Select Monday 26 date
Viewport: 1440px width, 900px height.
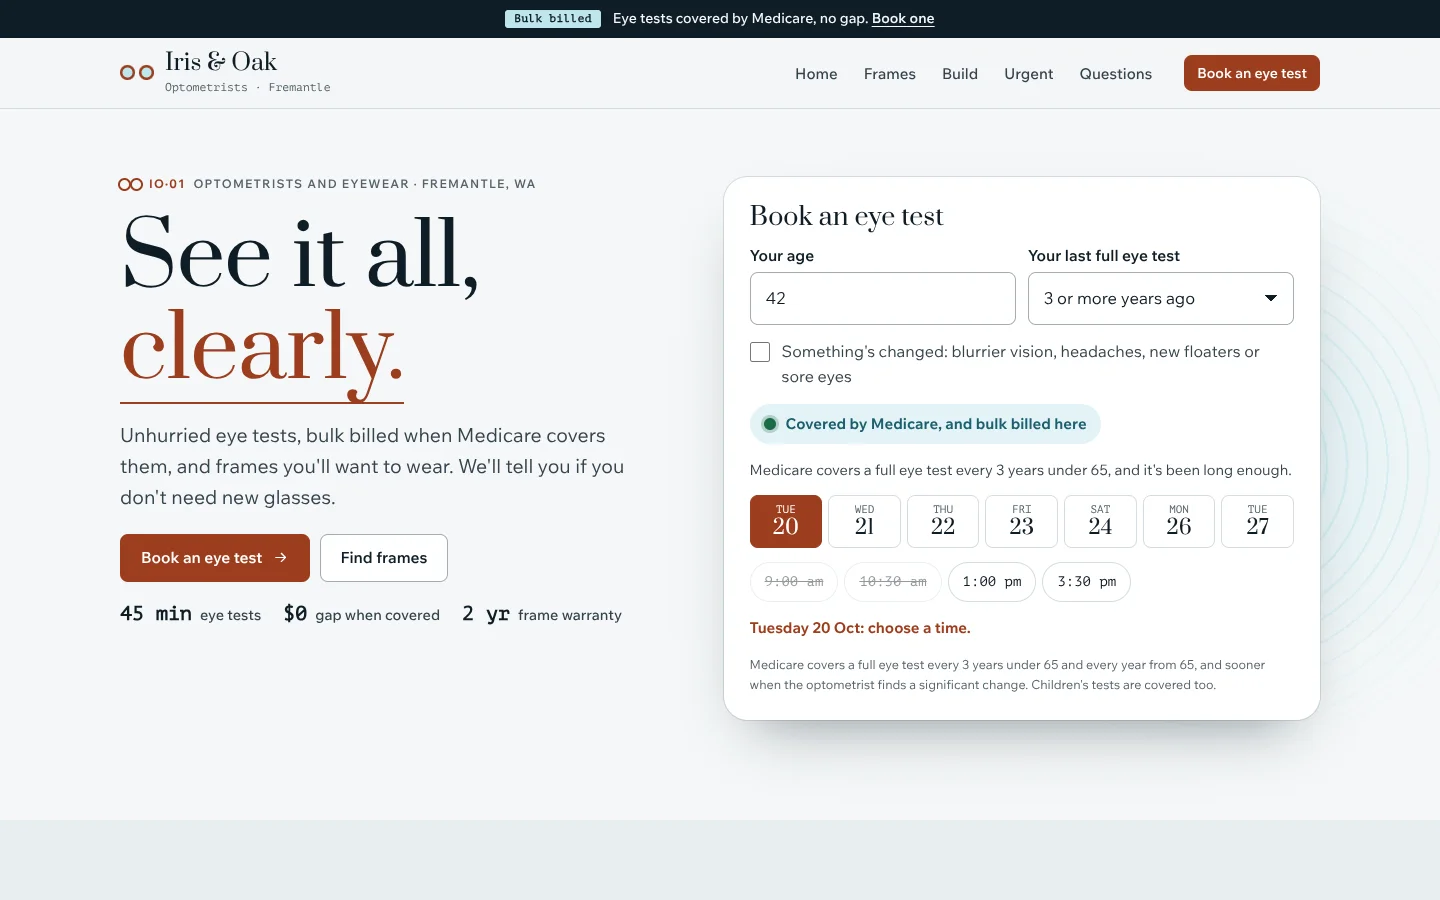click(x=1179, y=521)
